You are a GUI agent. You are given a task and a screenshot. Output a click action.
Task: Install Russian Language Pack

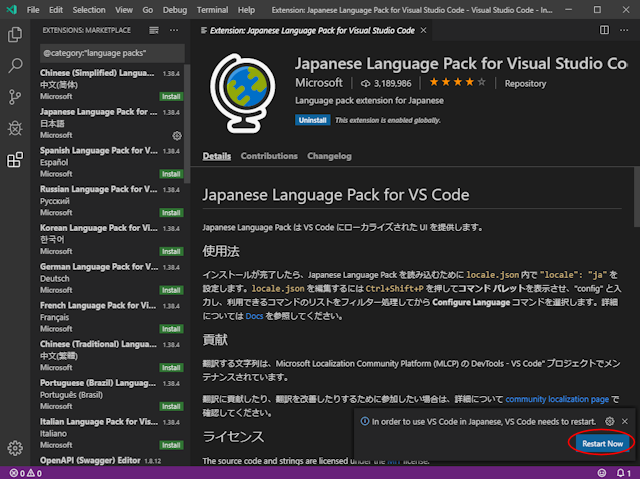click(x=171, y=213)
